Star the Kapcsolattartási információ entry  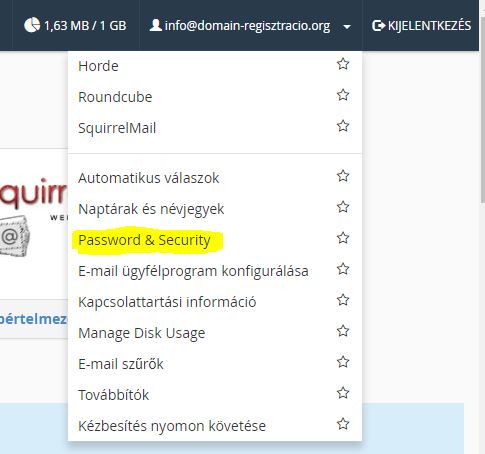point(343,300)
